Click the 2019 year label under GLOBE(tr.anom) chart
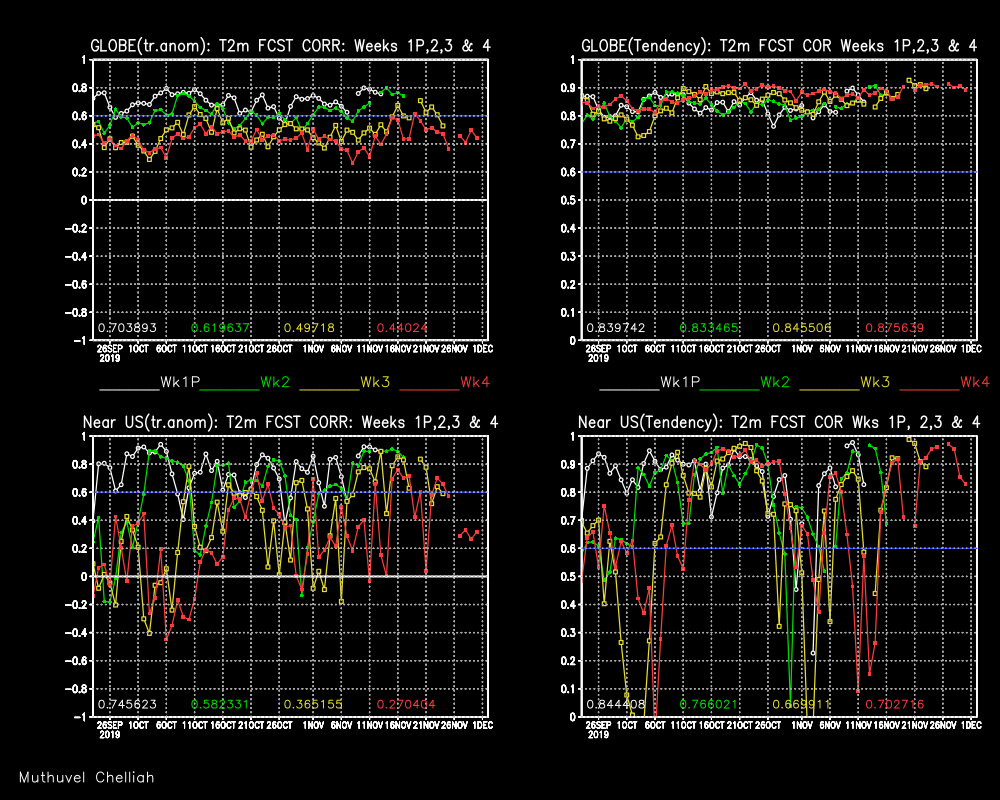1000x800 pixels. point(110,359)
